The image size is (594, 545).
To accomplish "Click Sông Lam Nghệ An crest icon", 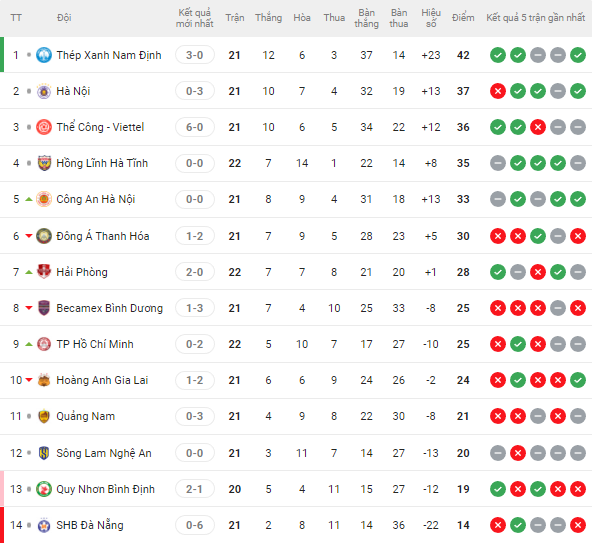I will (44, 453).
